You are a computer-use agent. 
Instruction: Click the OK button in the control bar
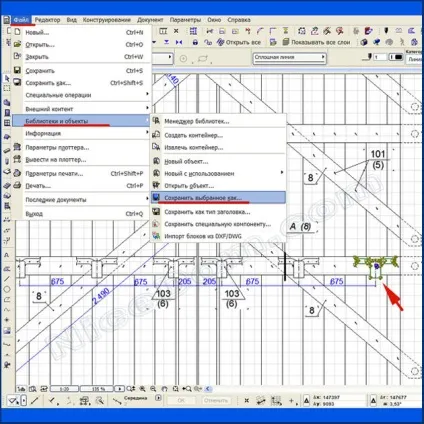[181, 400]
